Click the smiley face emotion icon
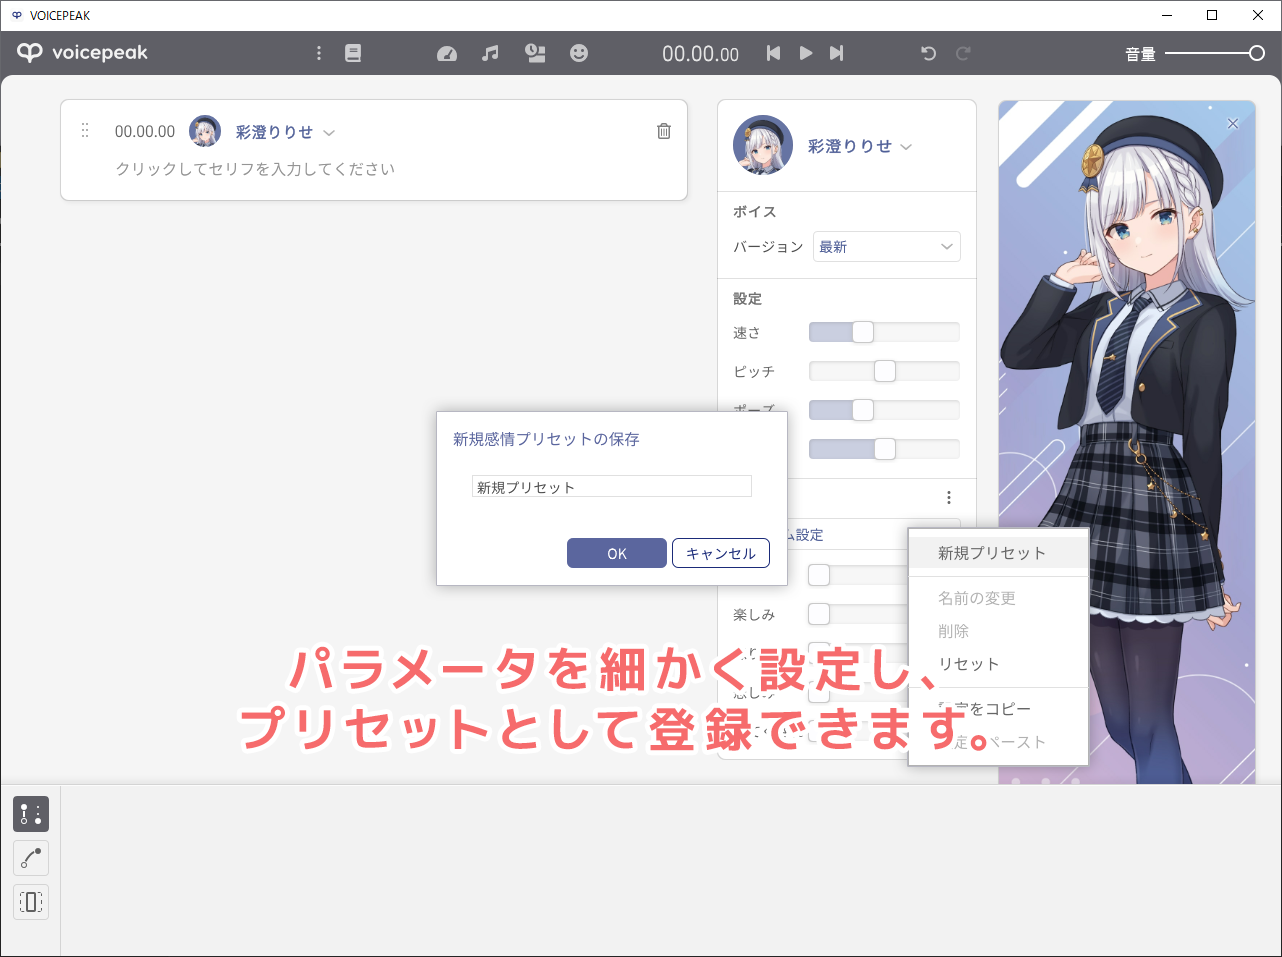The image size is (1282, 957). (x=579, y=53)
